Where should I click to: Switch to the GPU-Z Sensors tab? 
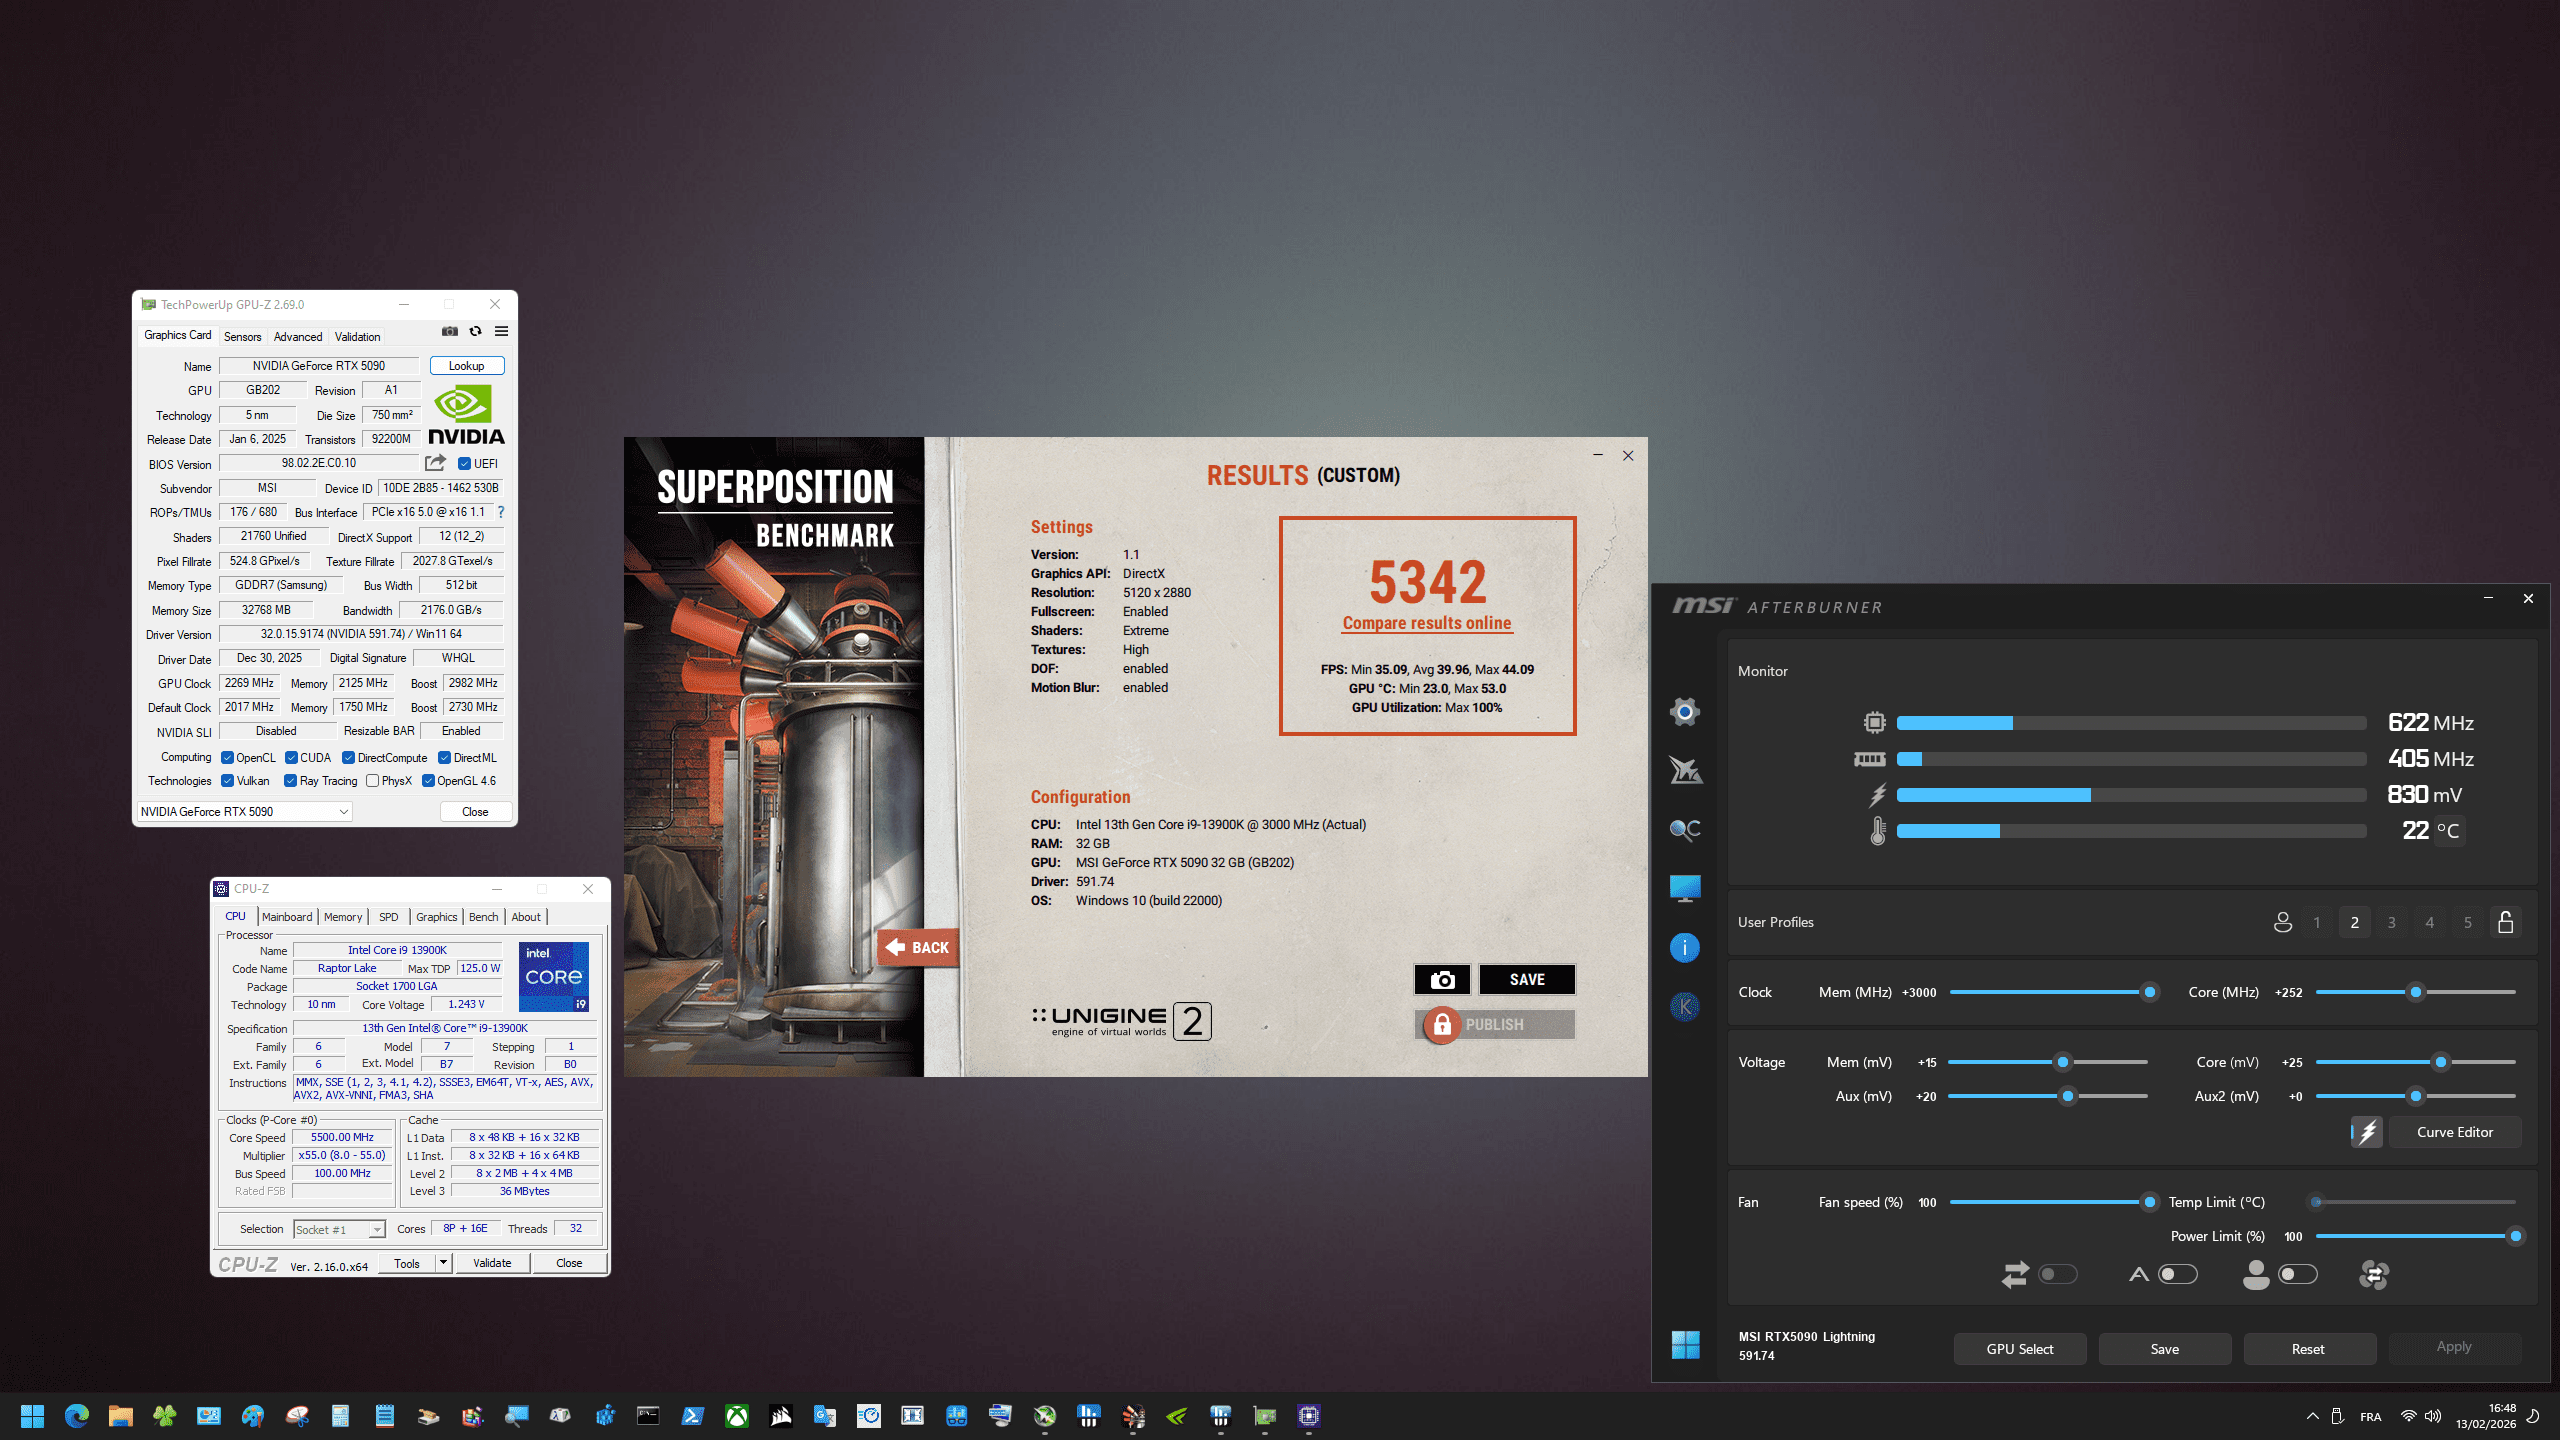coord(242,337)
